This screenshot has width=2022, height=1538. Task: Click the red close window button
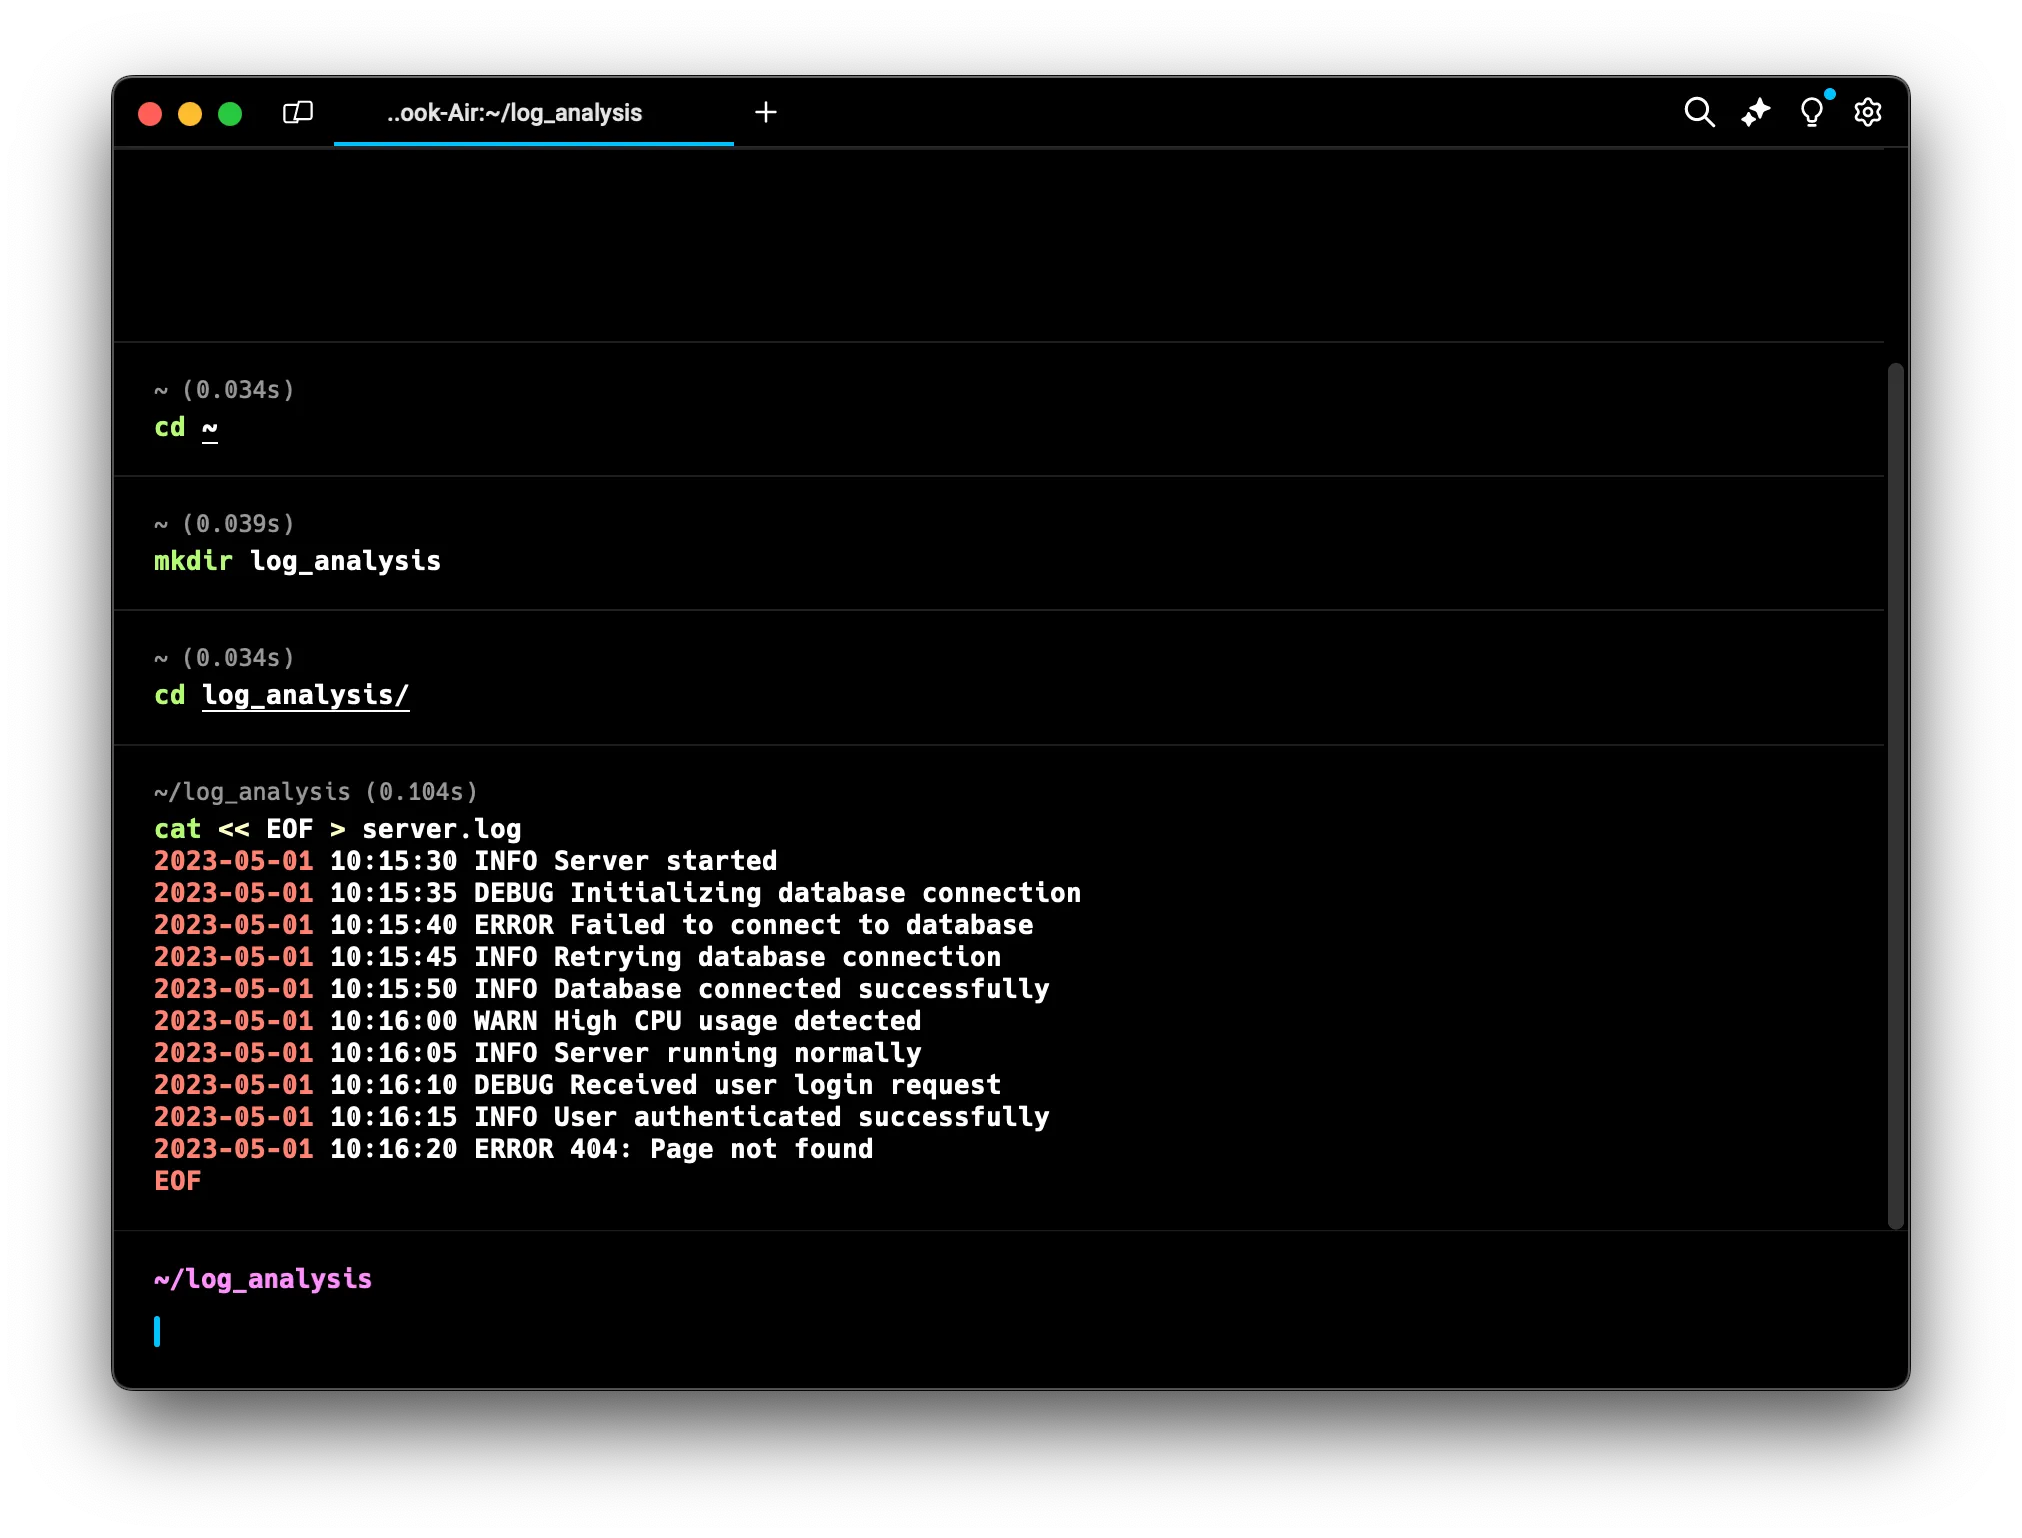pos(150,114)
